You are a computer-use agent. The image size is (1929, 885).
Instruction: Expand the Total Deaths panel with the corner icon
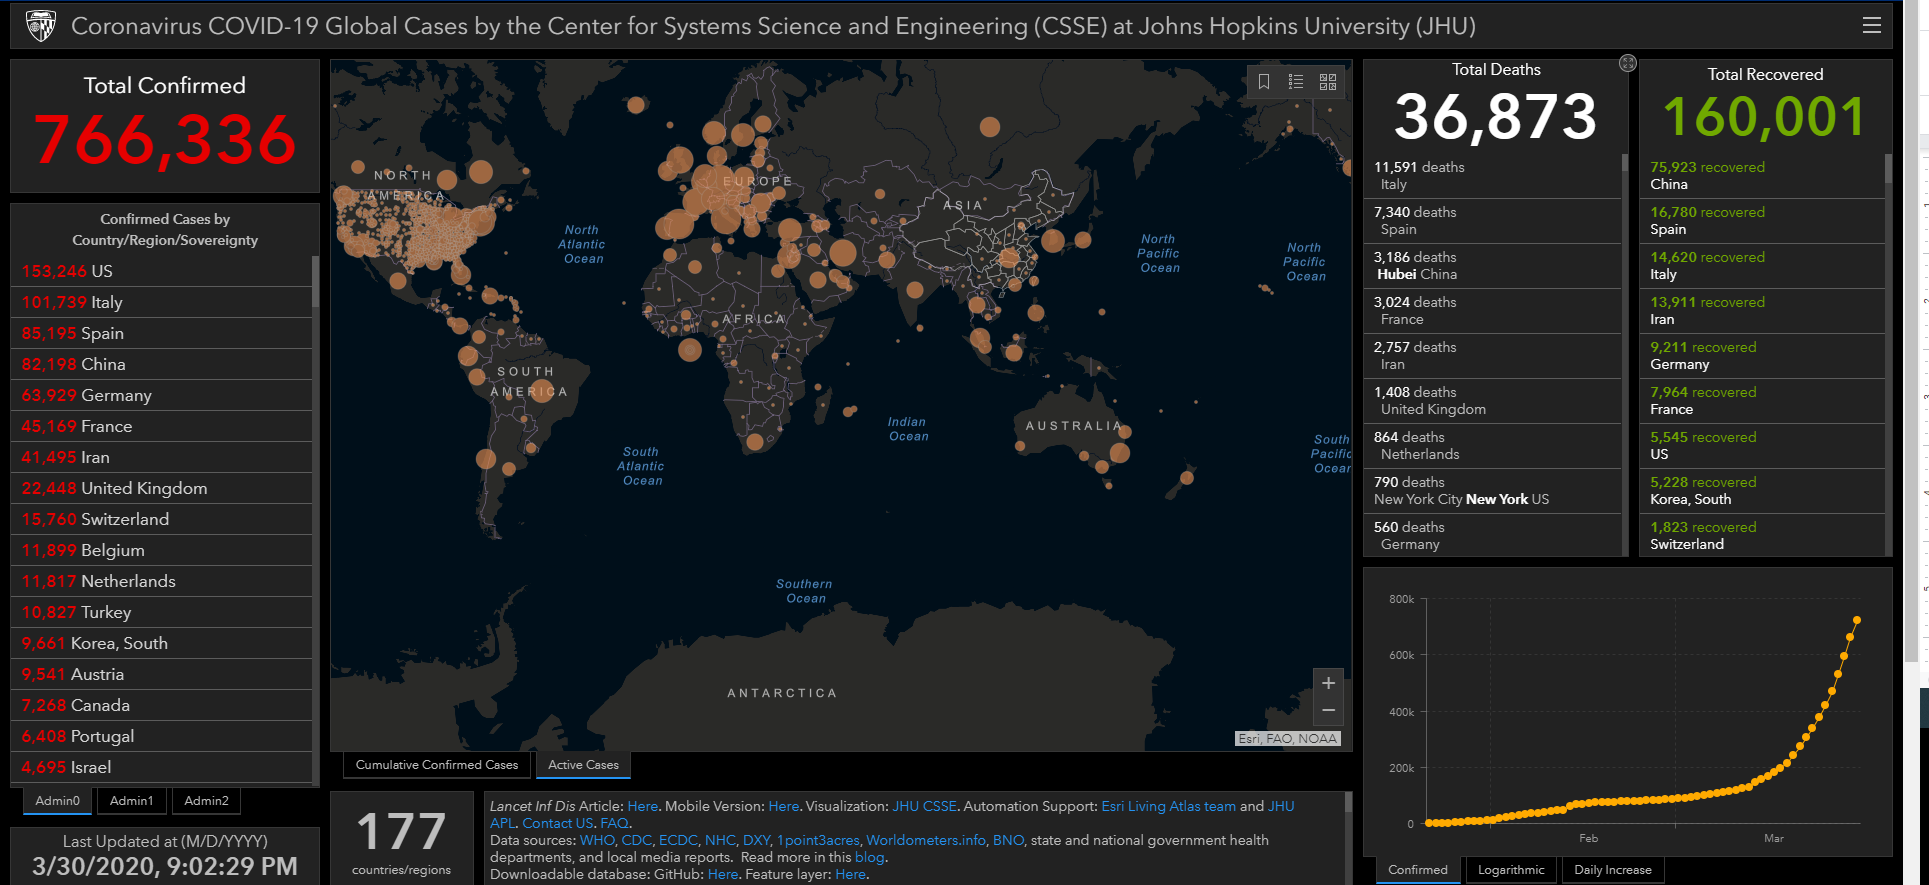coord(1628,63)
